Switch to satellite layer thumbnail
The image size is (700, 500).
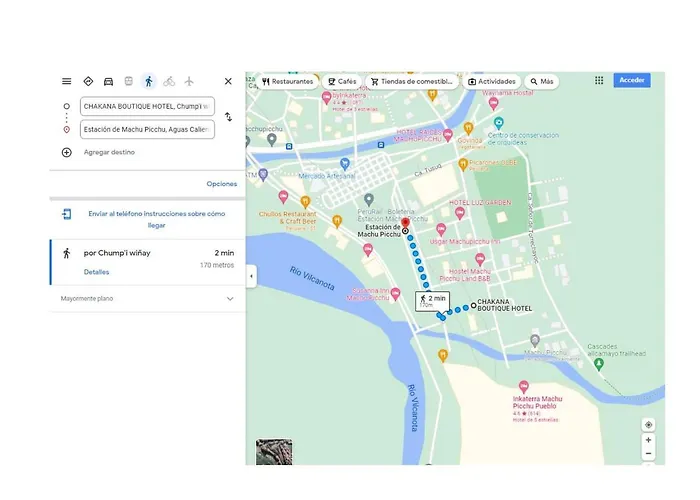click(x=274, y=452)
